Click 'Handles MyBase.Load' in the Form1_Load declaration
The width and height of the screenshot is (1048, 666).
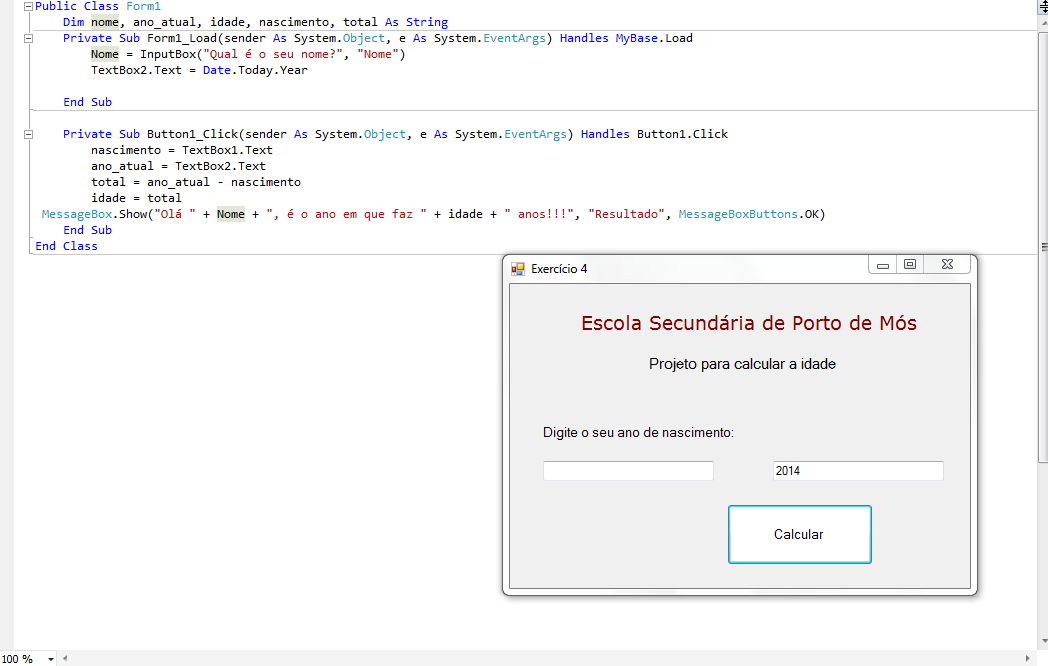tap(626, 39)
